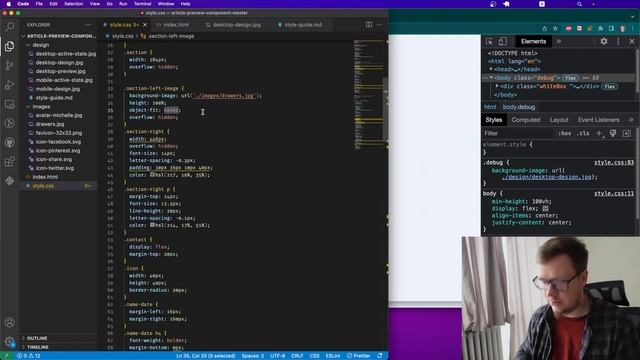Open the Terminal menu
The width and height of the screenshot is (640, 360).
tap(142, 4)
